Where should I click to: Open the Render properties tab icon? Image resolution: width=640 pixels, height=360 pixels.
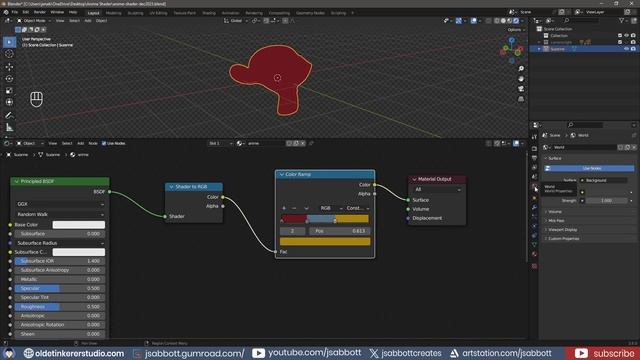click(534, 149)
